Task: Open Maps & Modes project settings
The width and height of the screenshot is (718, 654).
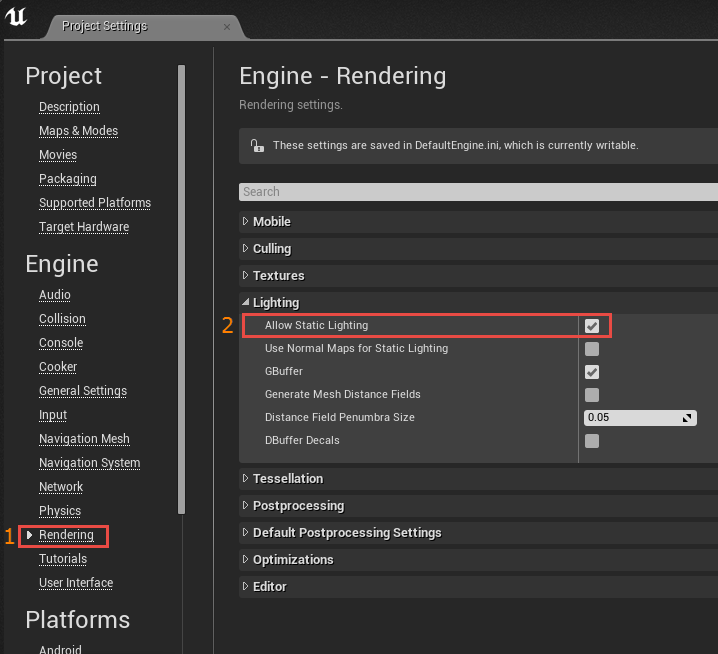Action: point(78,131)
